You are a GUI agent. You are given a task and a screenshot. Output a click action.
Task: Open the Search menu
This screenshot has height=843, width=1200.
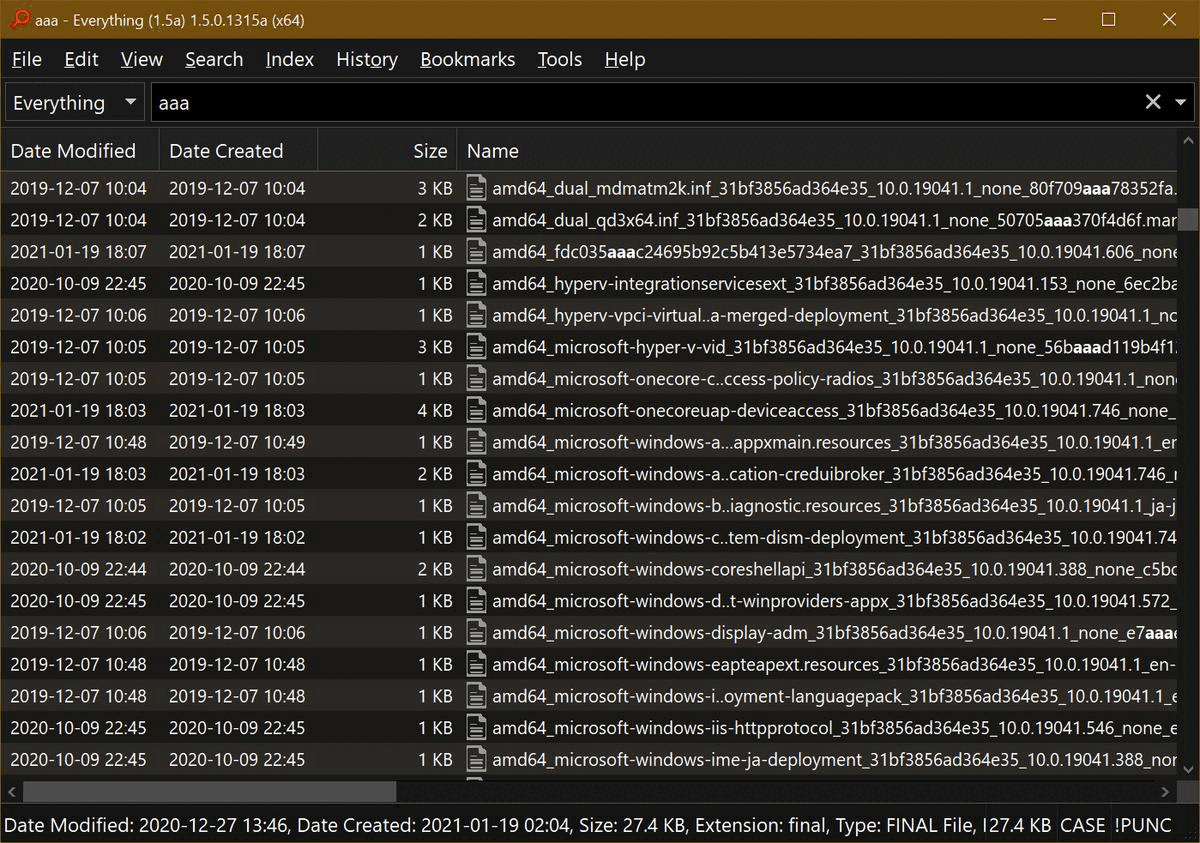click(214, 59)
